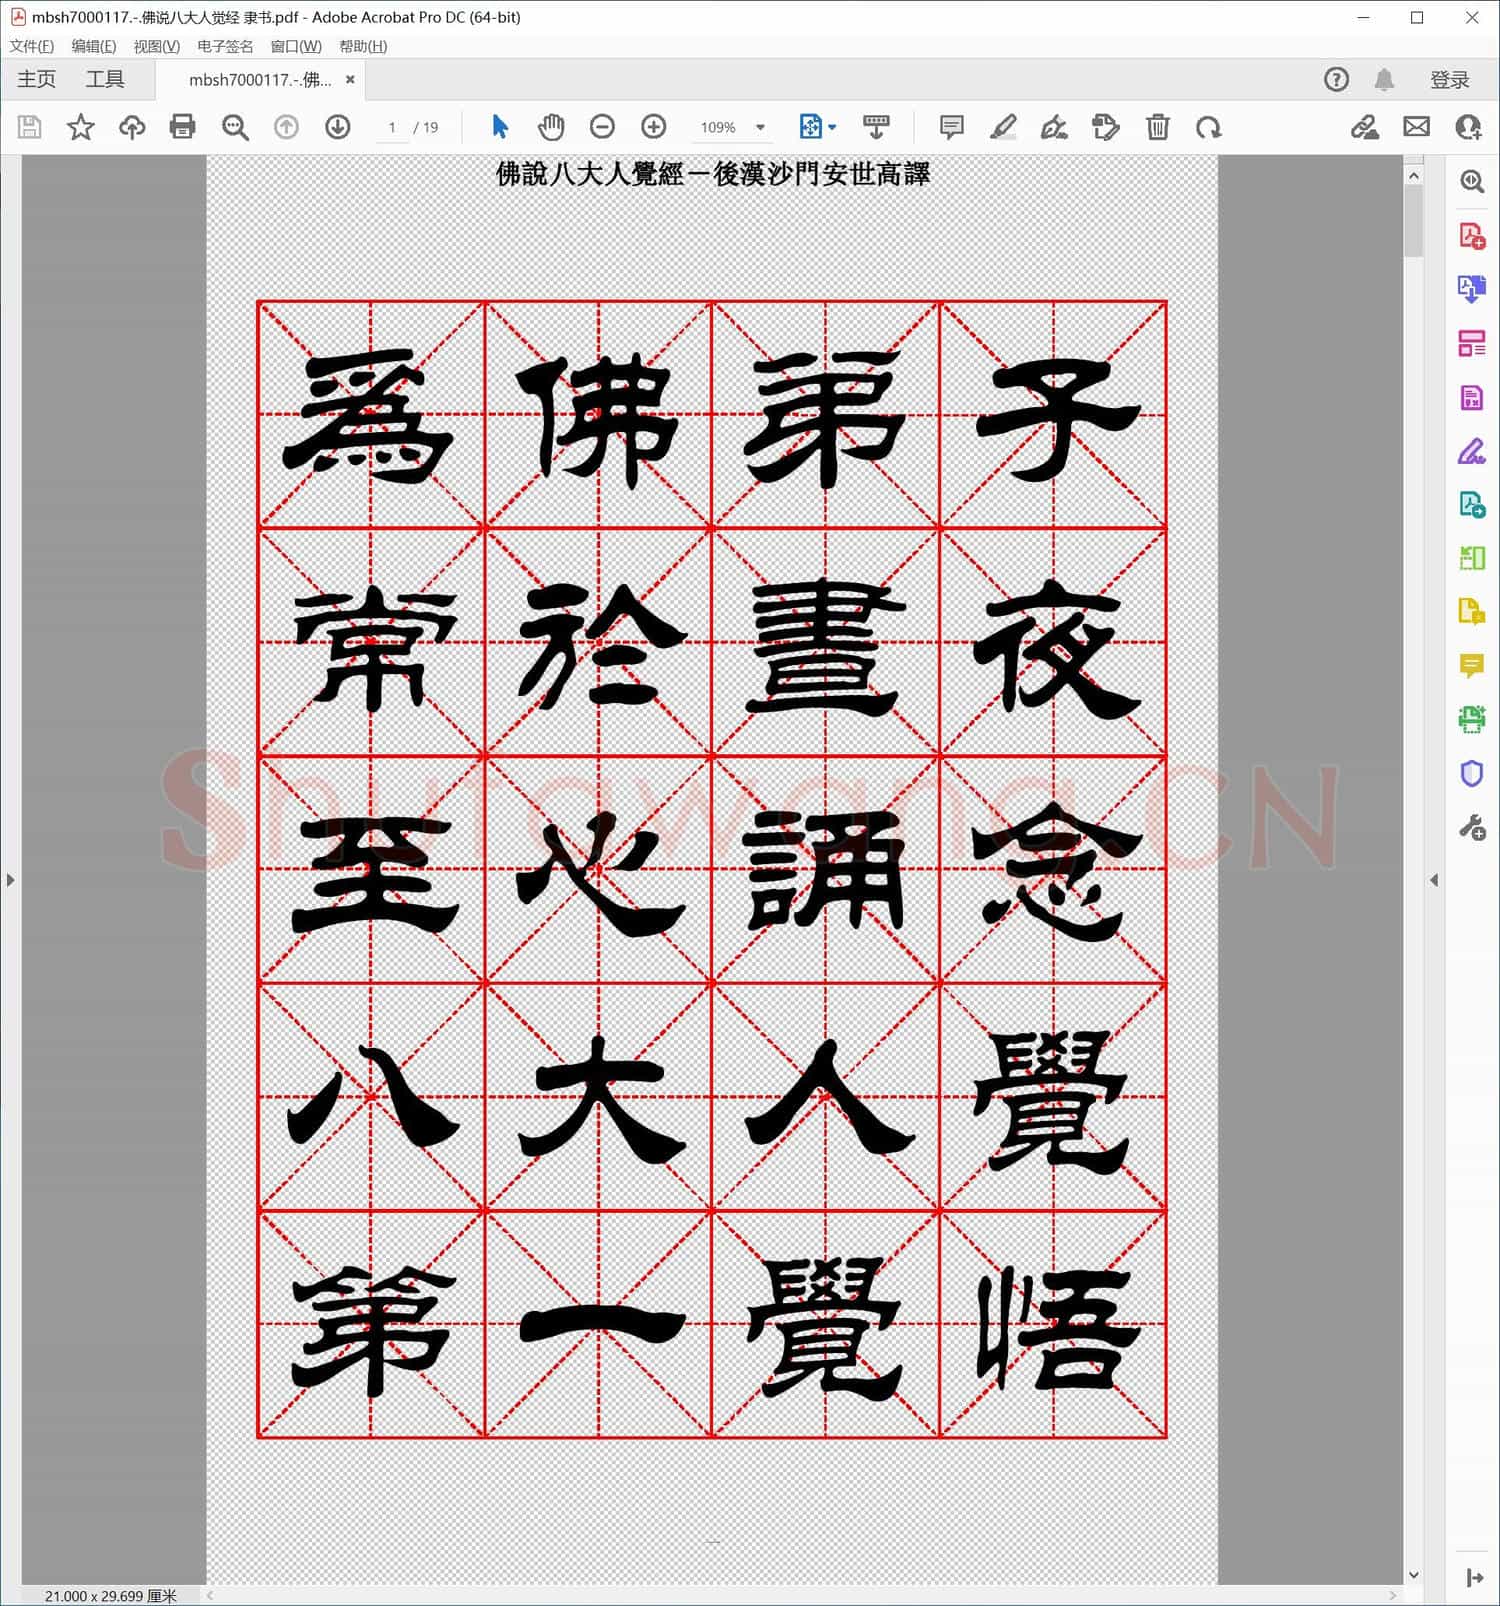Click the vertical scrollbar up arrow
The width and height of the screenshot is (1500, 1606).
(x=1413, y=176)
